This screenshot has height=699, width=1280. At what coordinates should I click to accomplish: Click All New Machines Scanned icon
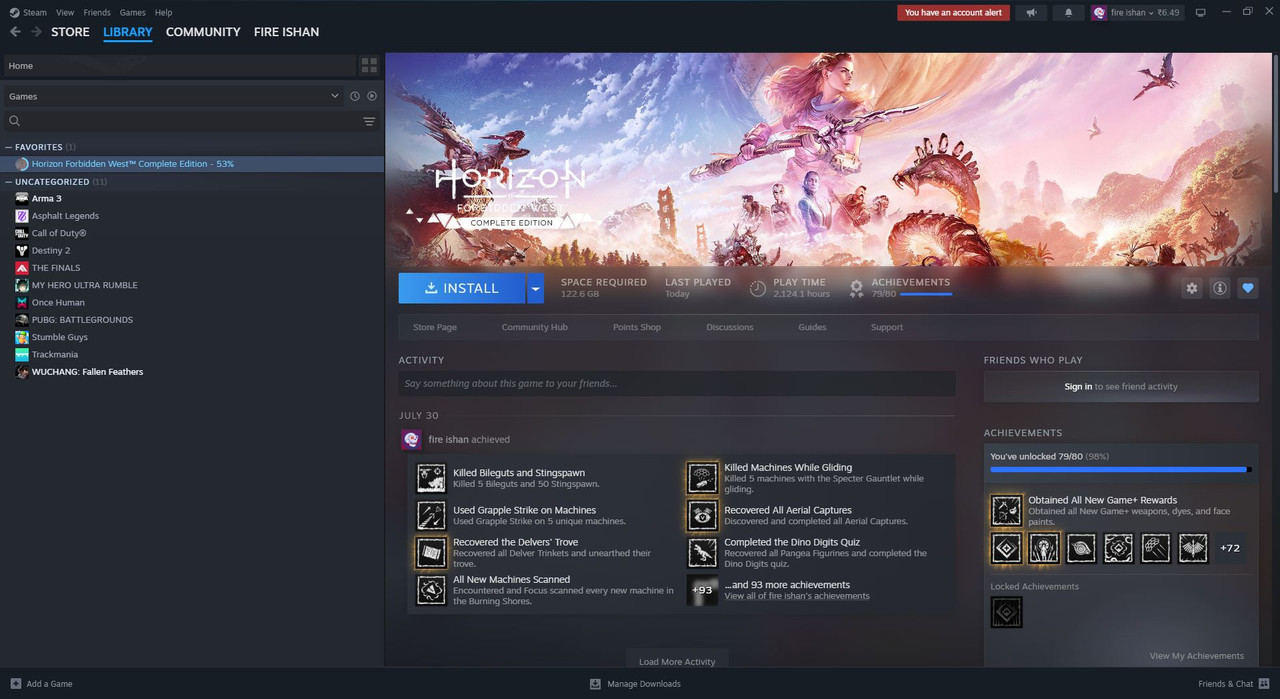pyautogui.click(x=431, y=590)
